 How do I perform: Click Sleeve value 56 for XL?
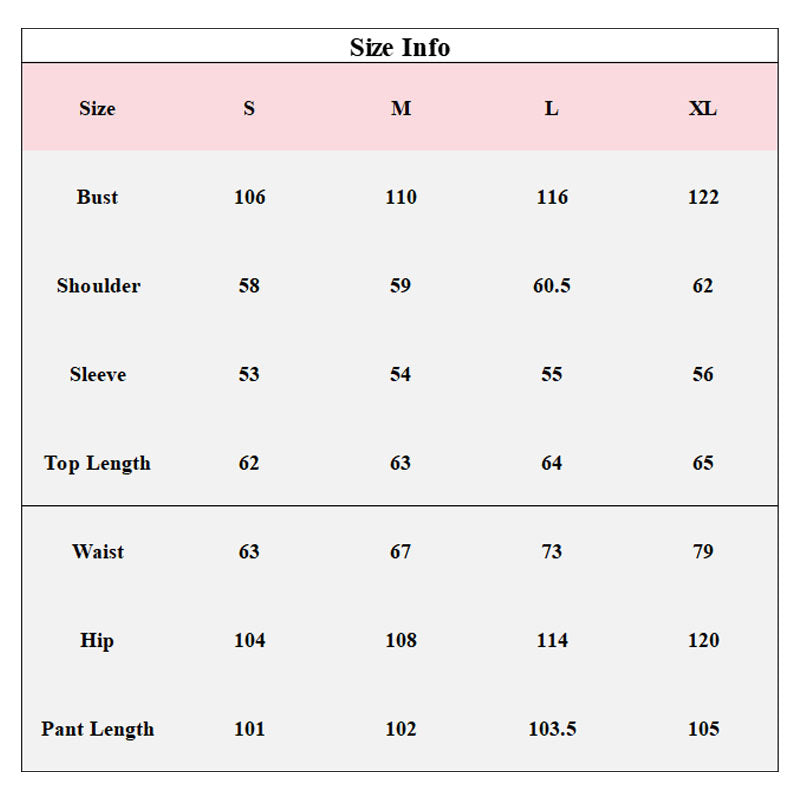[703, 374]
